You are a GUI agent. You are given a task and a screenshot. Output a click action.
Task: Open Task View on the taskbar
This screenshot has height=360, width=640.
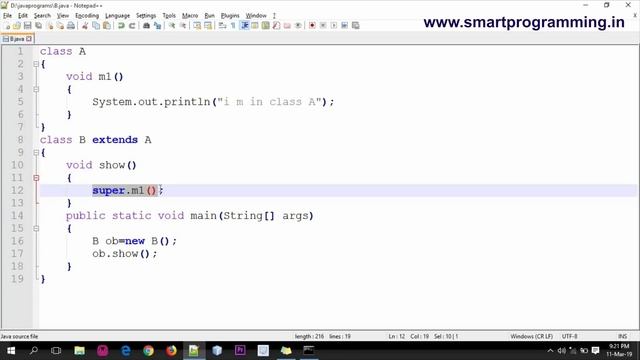(56, 351)
